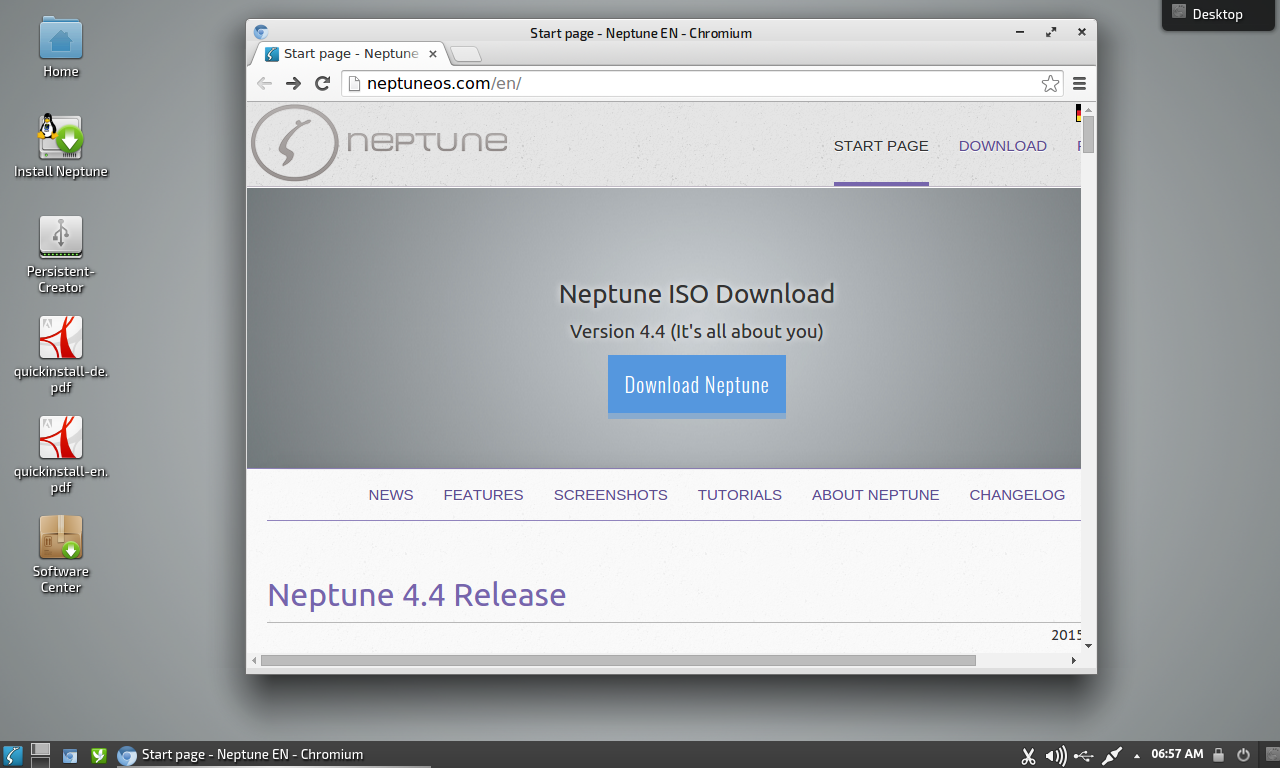Open the Home folder desktop icon
Viewport: 1280px width, 768px height.
pos(61,47)
